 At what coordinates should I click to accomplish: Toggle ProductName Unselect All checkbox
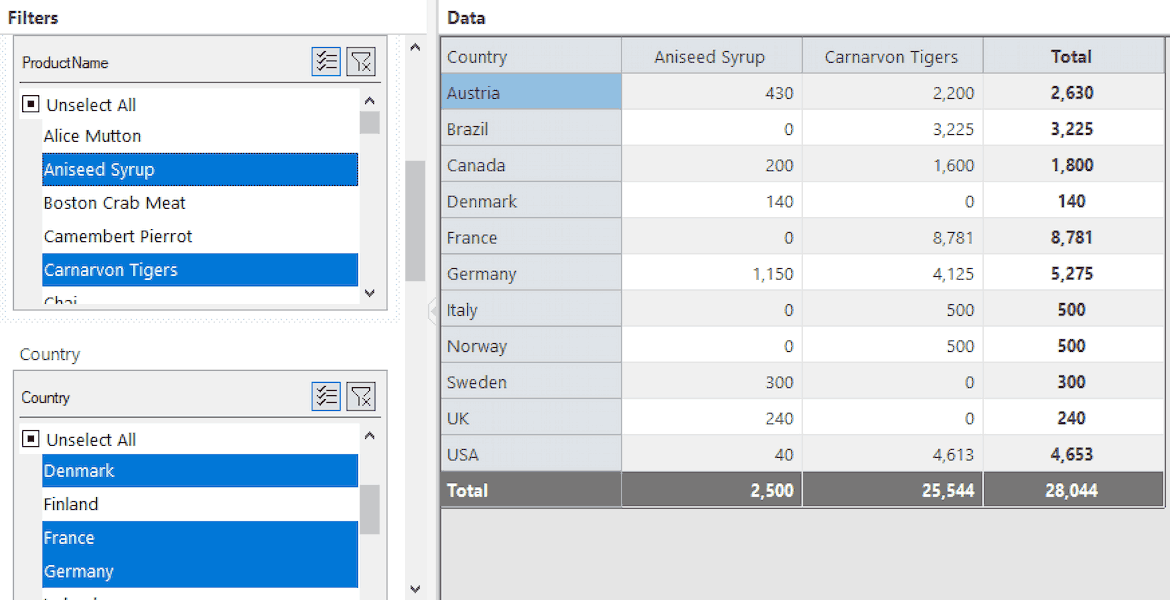tap(31, 104)
